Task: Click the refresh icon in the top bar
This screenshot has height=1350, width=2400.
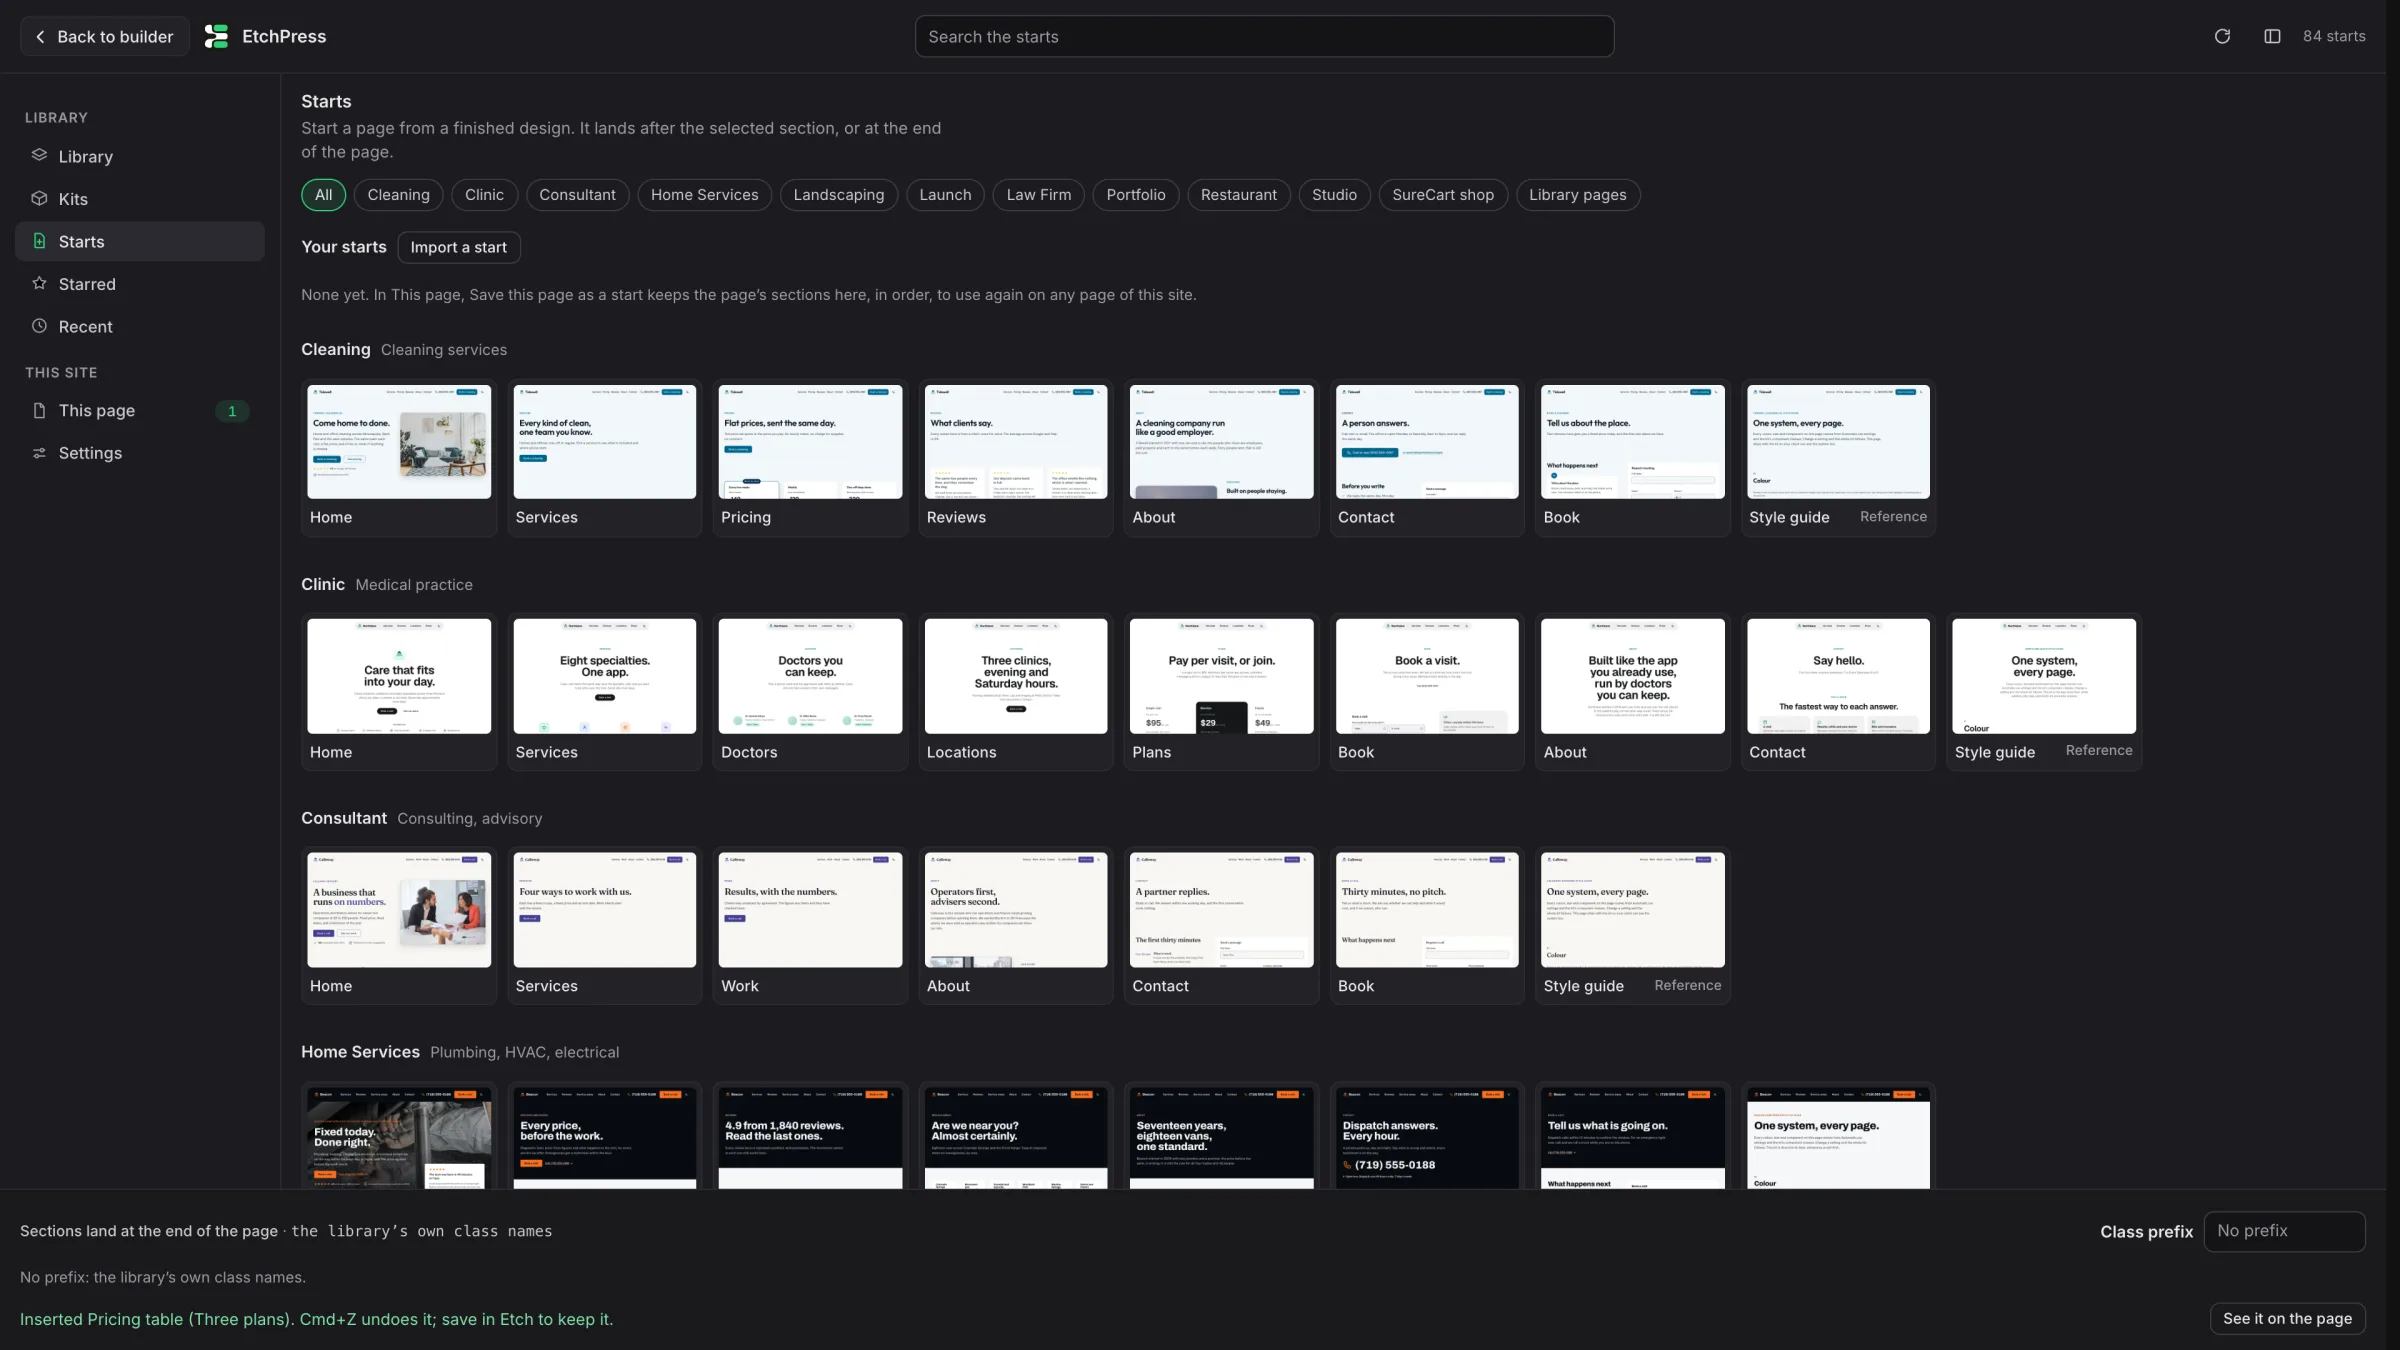Action: pos(2222,36)
